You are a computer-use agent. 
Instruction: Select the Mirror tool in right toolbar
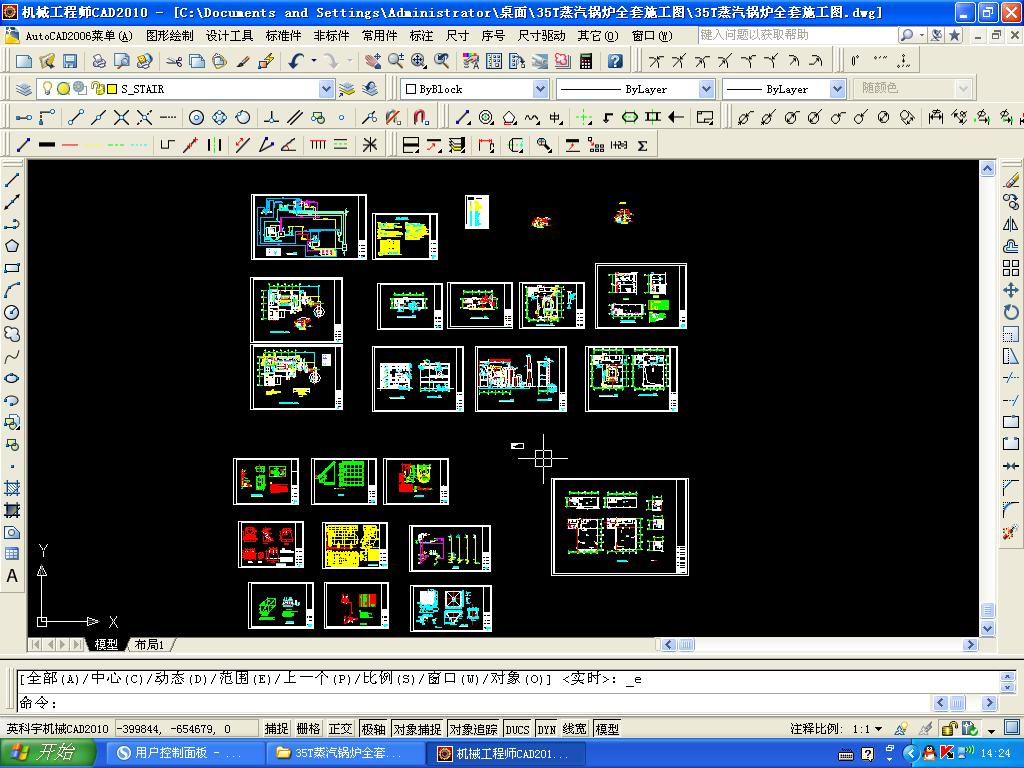tap(1011, 224)
